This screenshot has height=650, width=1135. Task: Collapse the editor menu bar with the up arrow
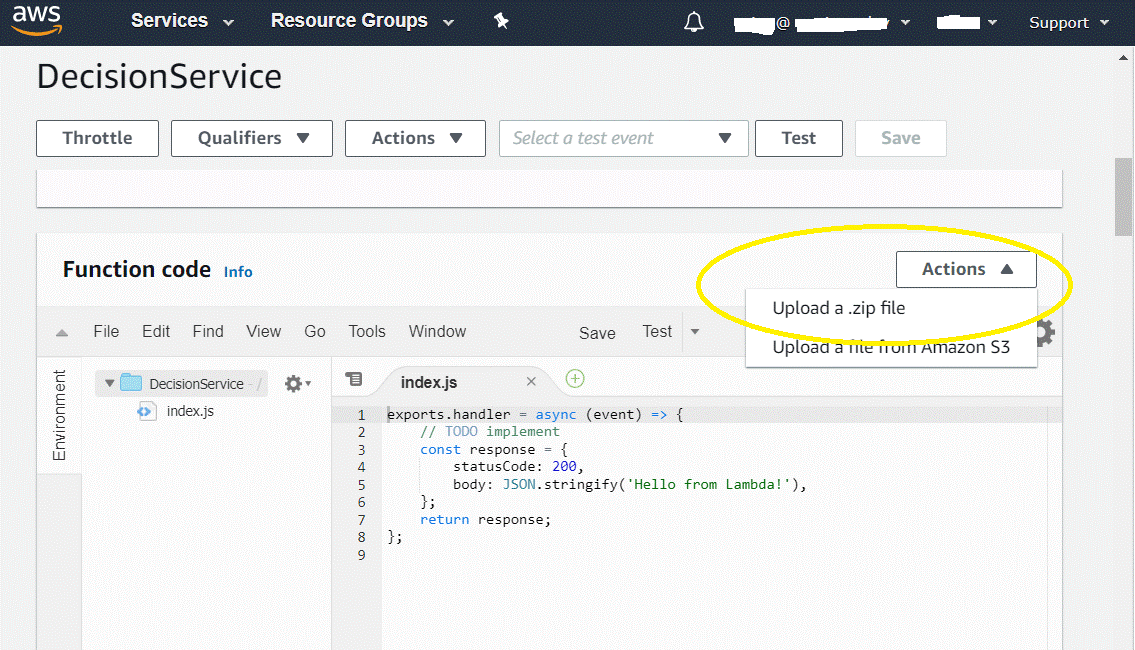tap(61, 331)
